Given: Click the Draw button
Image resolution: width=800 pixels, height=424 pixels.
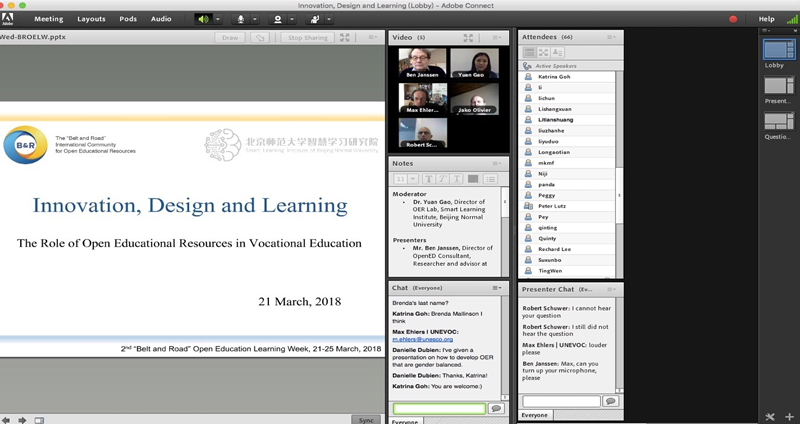Looking at the screenshot, I should point(230,38).
